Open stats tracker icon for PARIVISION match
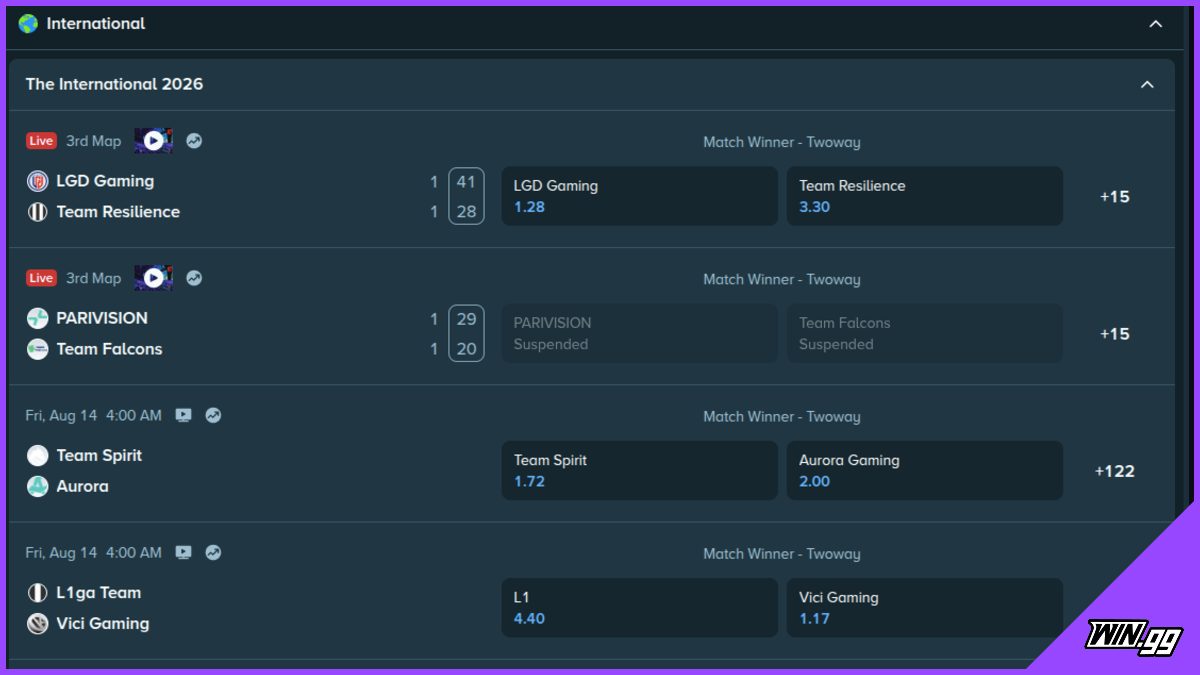Screen dimensions: 1200x675 194,278
